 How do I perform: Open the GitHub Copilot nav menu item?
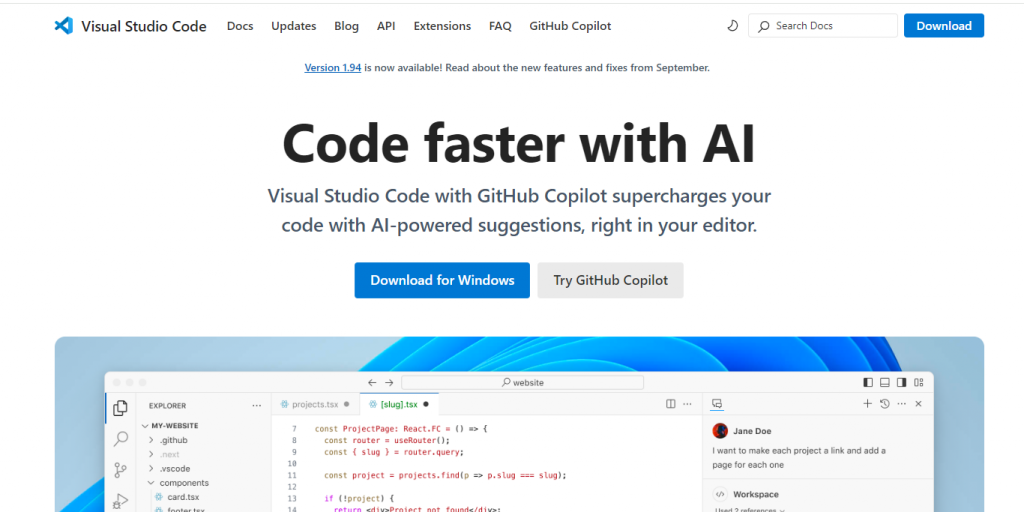pos(570,26)
